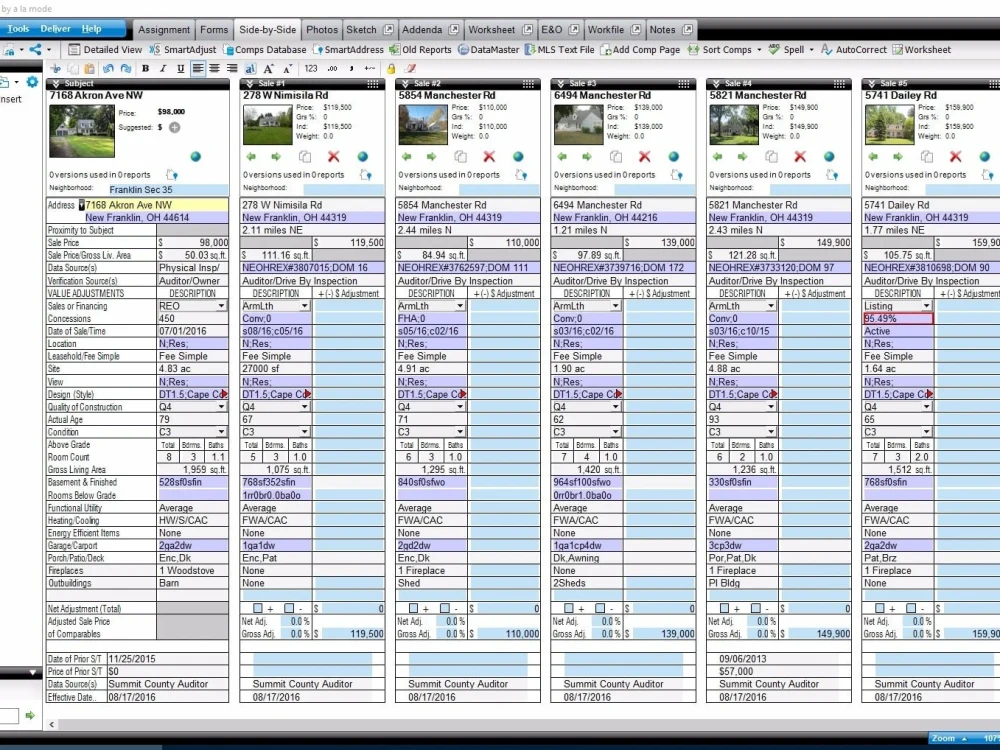Import MLS Text File
The width and height of the screenshot is (1000, 750).
(x=559, y=49)
